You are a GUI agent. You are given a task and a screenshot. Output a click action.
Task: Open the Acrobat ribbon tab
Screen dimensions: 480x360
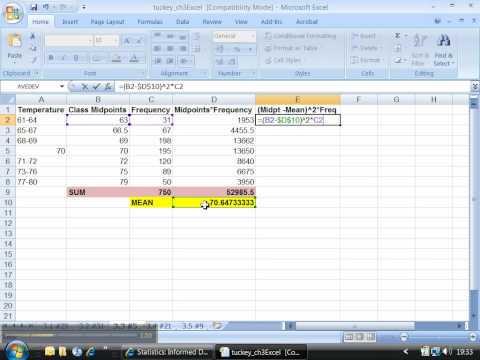[x=307, y=22]
